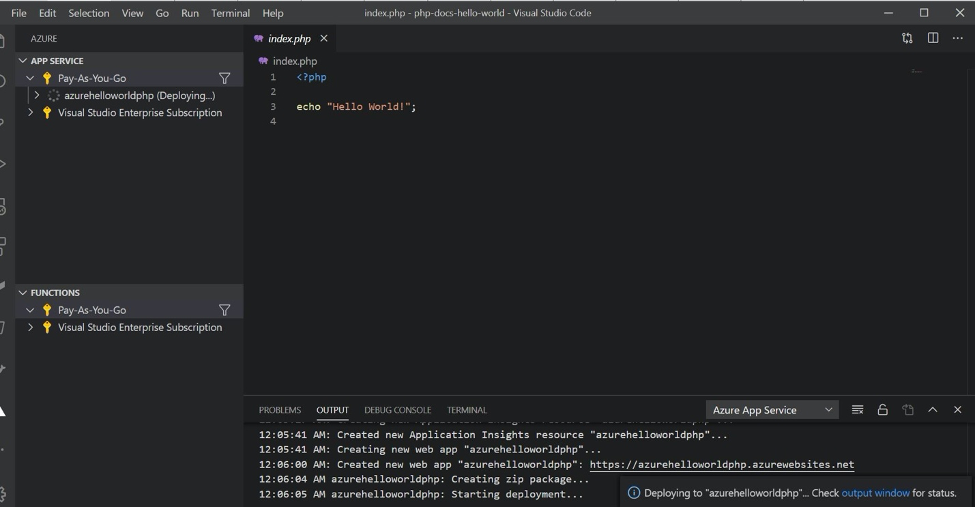Click the editor minimap preview
This screenshot has height=508, width=977.
[916, 71]
